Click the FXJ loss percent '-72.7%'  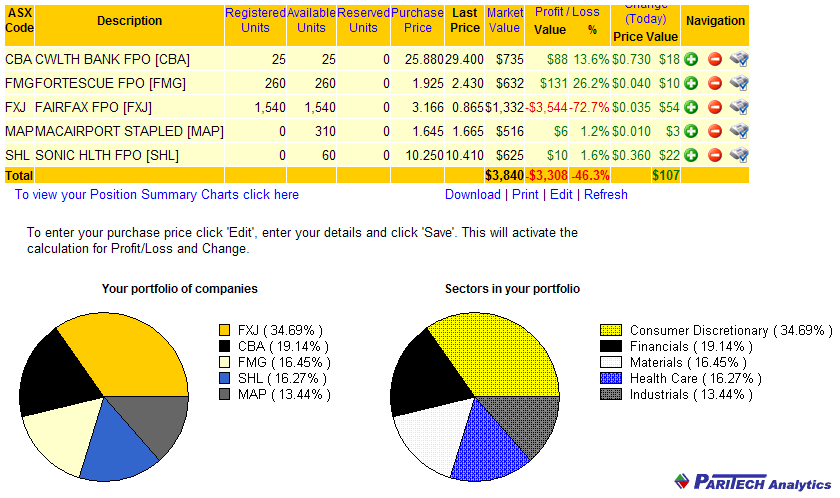click(589, 107)
